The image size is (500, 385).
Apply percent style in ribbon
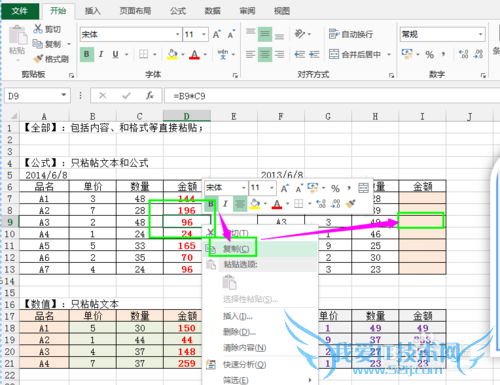point(430,54)
